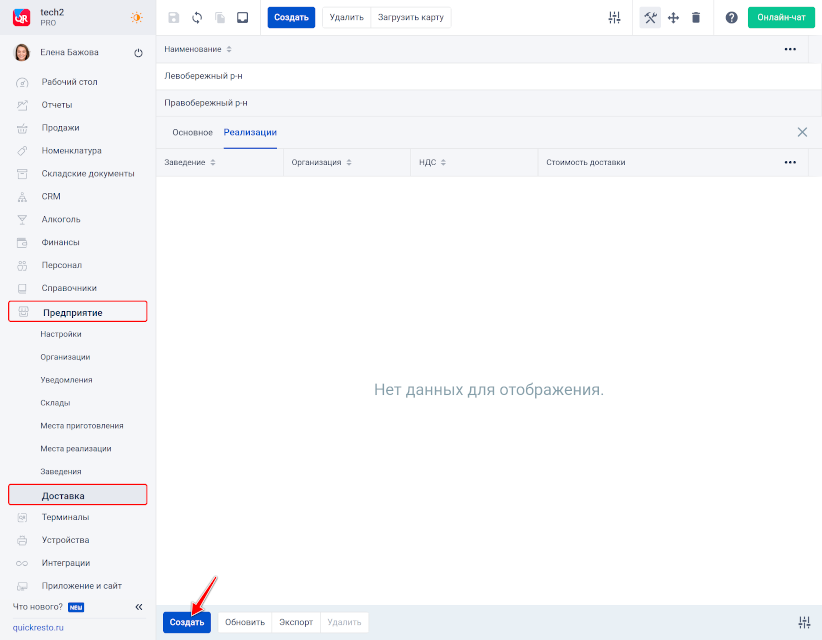822x640 pixels.
Task: Click the Загрузить карту button
Action: (410, 18)
